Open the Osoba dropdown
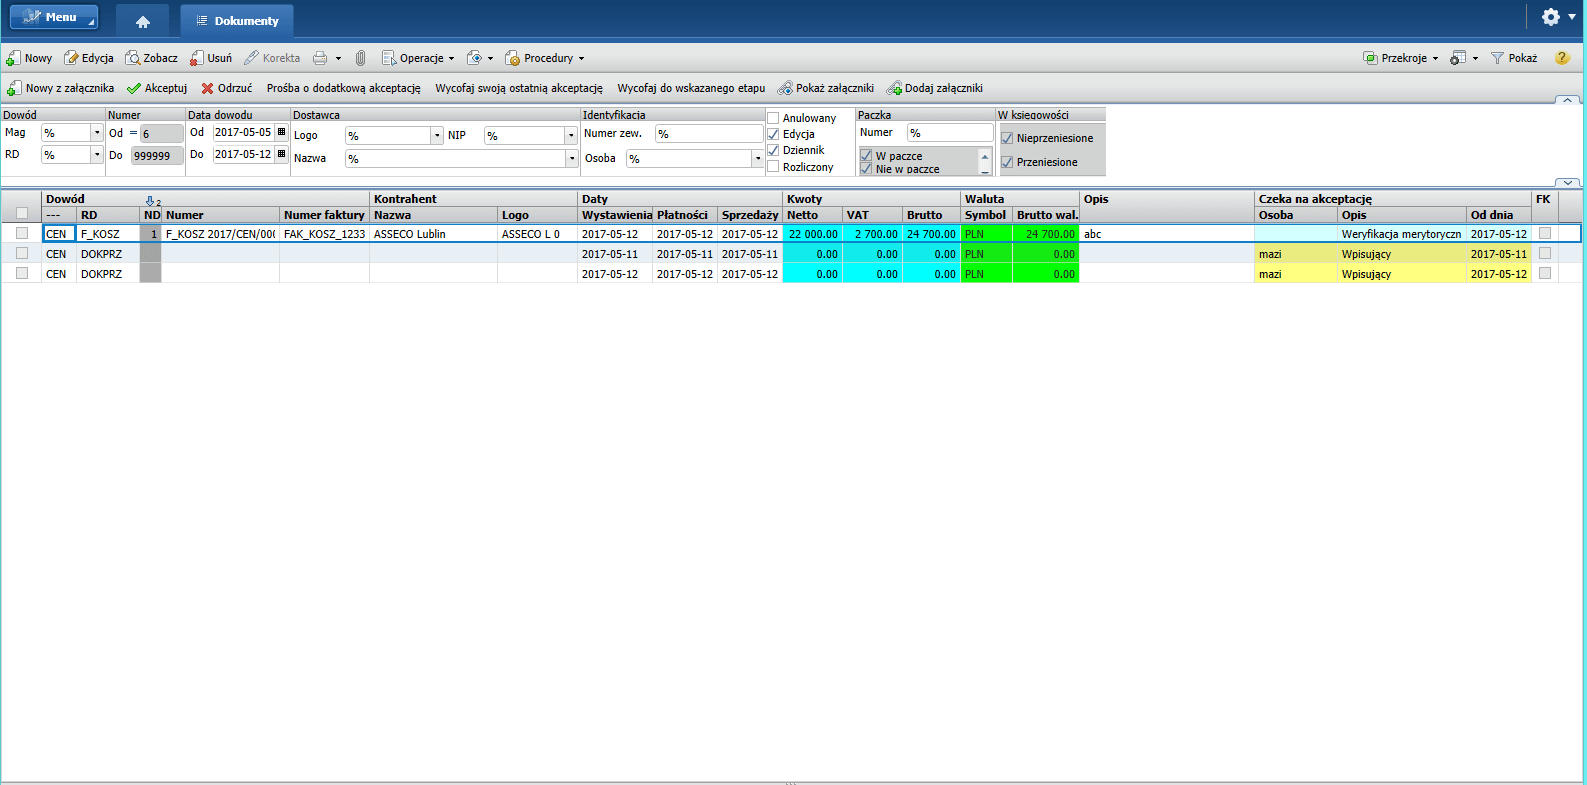1587x785 pixels. coord(758,158)
